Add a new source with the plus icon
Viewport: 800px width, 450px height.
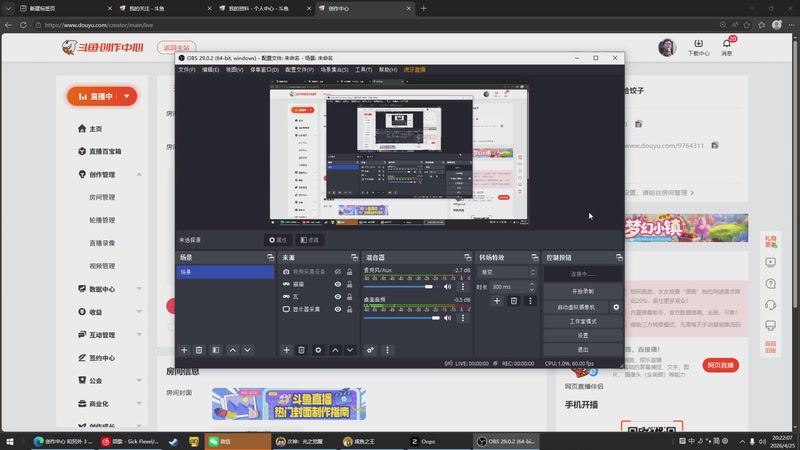click(x=286, y=350)
